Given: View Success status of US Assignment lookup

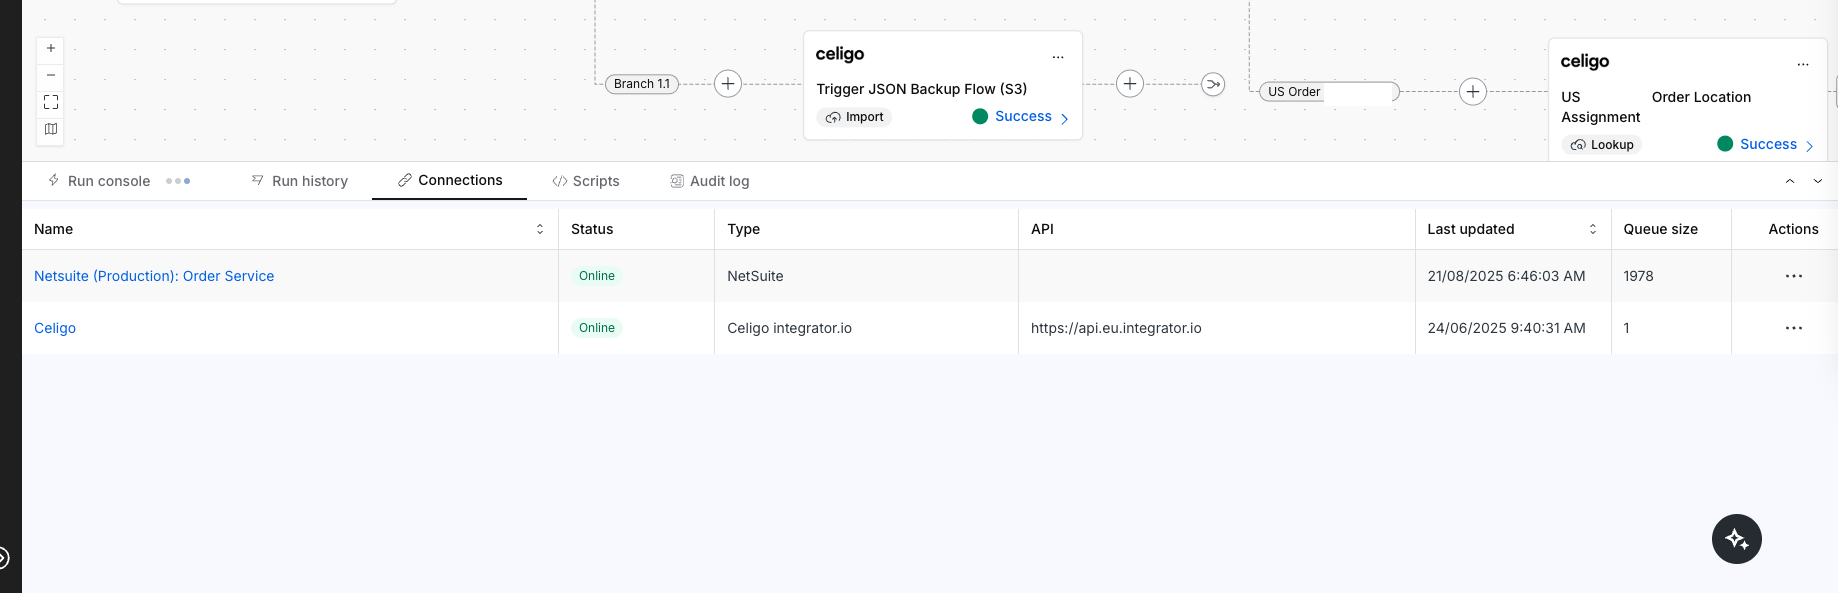Looking at the screenshot, I should tap(1767, 144).
